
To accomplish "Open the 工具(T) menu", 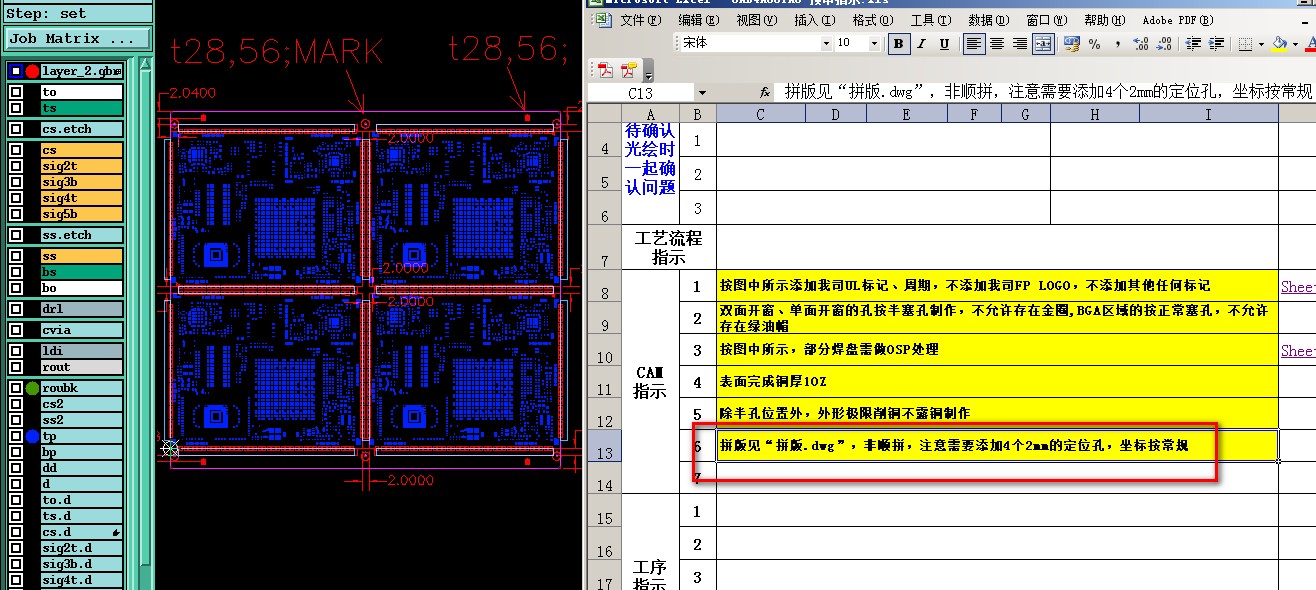I will 930,20.
